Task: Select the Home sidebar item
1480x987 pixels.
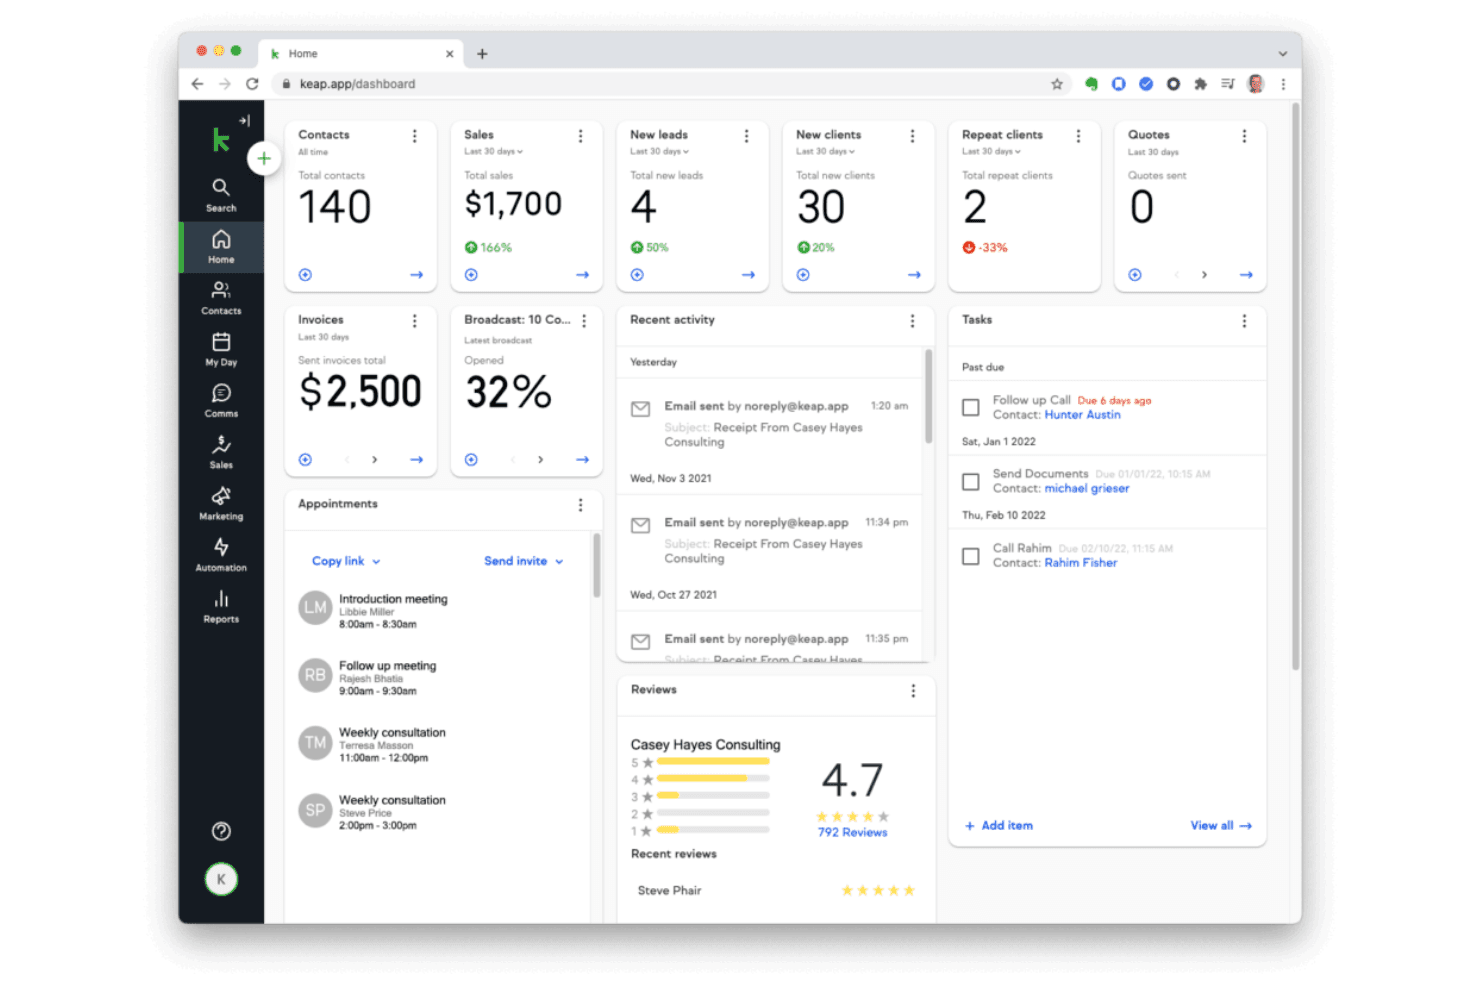Action: click(x=221, y=246)
